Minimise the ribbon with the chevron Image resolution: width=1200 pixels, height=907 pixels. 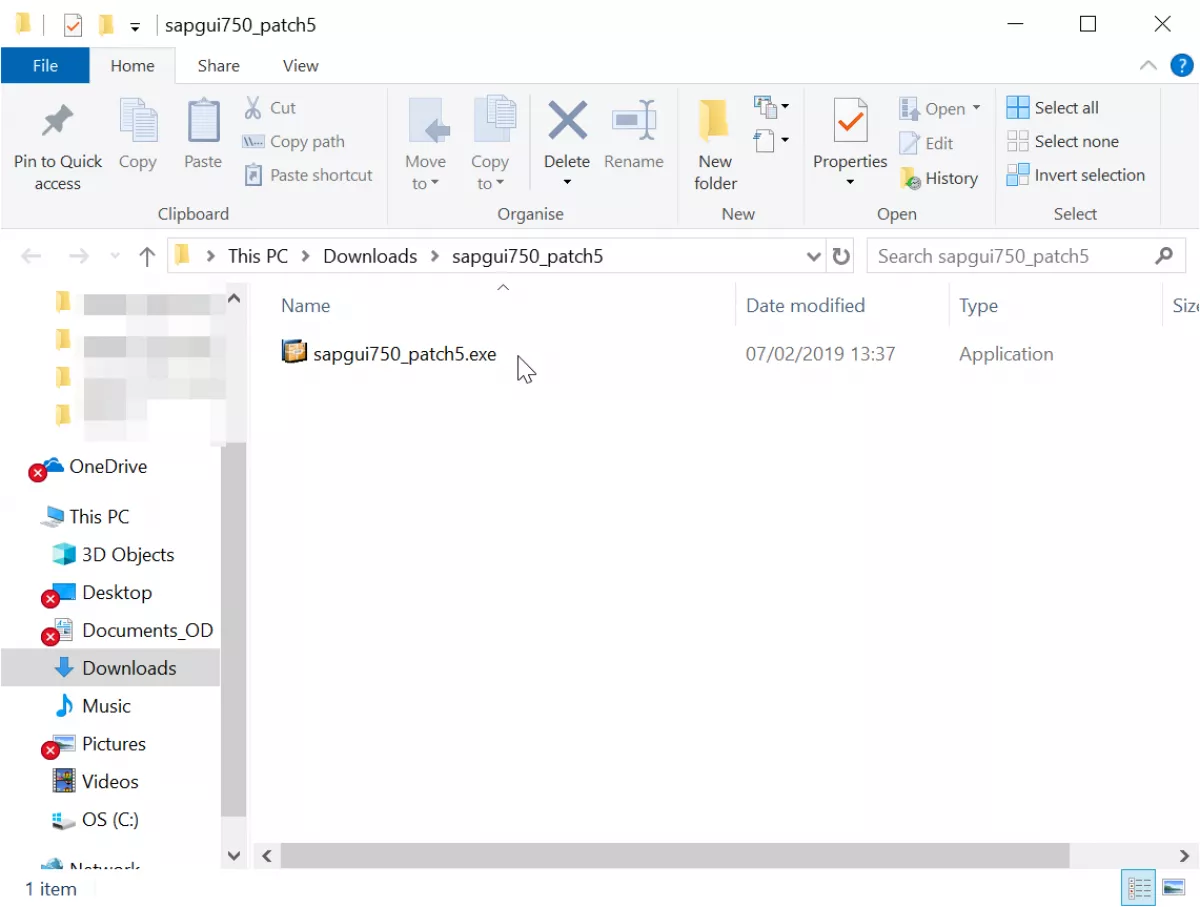[1148, 66]
